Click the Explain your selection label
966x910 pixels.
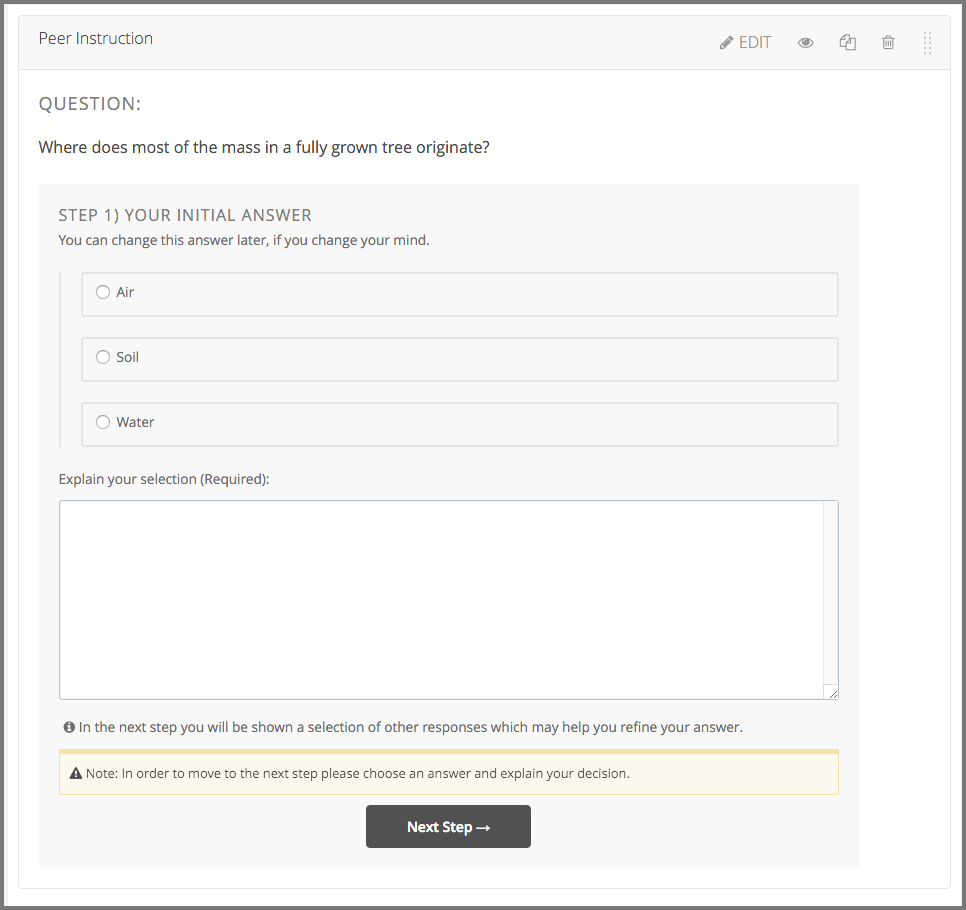(x=164, y=479)
